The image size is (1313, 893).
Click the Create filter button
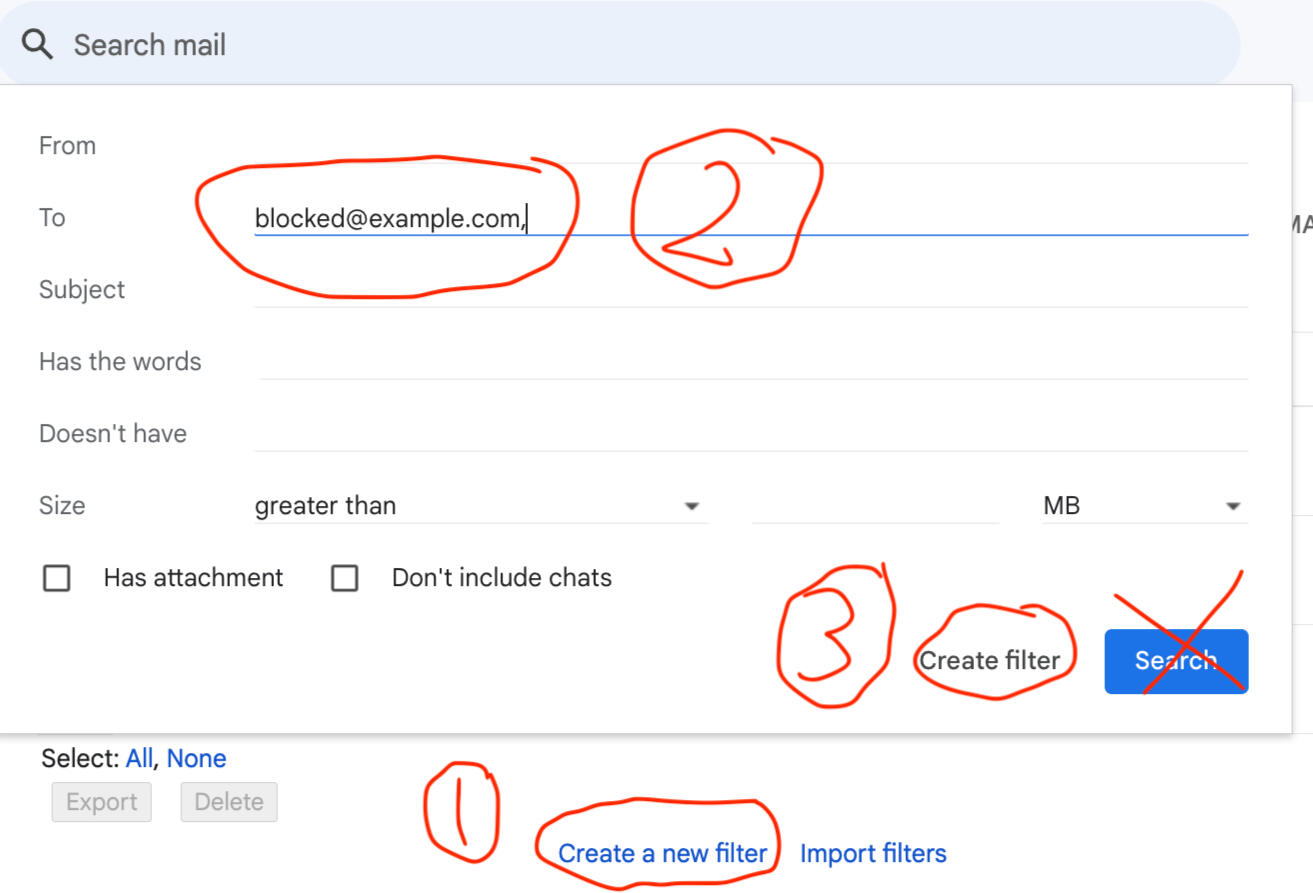click(x=989, y=661)
